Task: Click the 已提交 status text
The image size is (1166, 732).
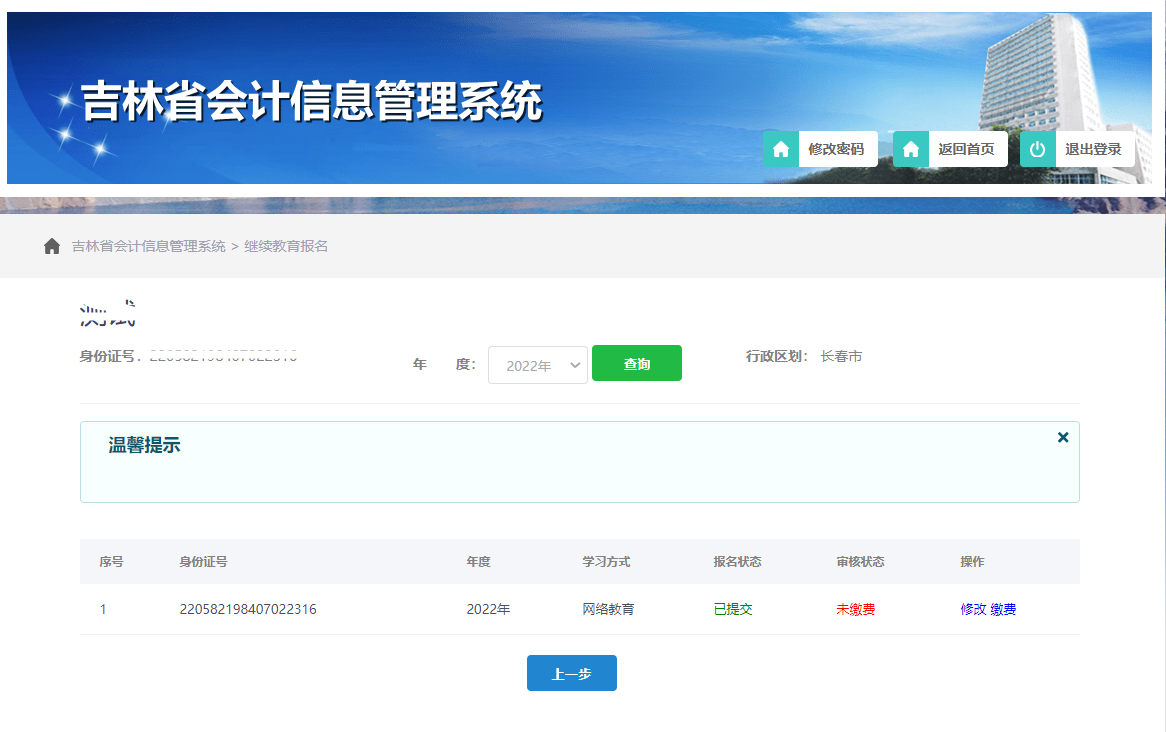Action: coord(733,608)
